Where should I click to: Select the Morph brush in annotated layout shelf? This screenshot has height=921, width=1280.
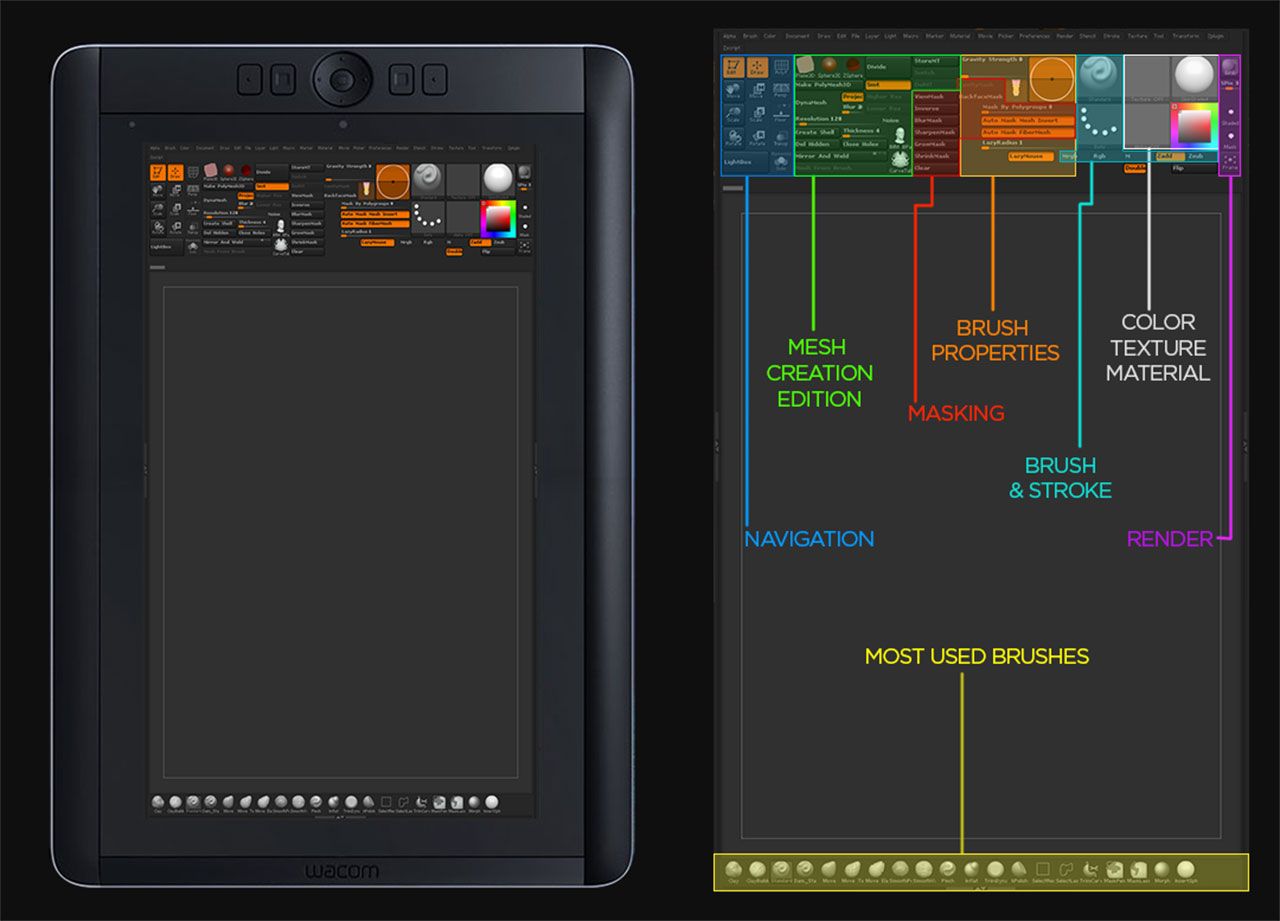(1162, 870)
